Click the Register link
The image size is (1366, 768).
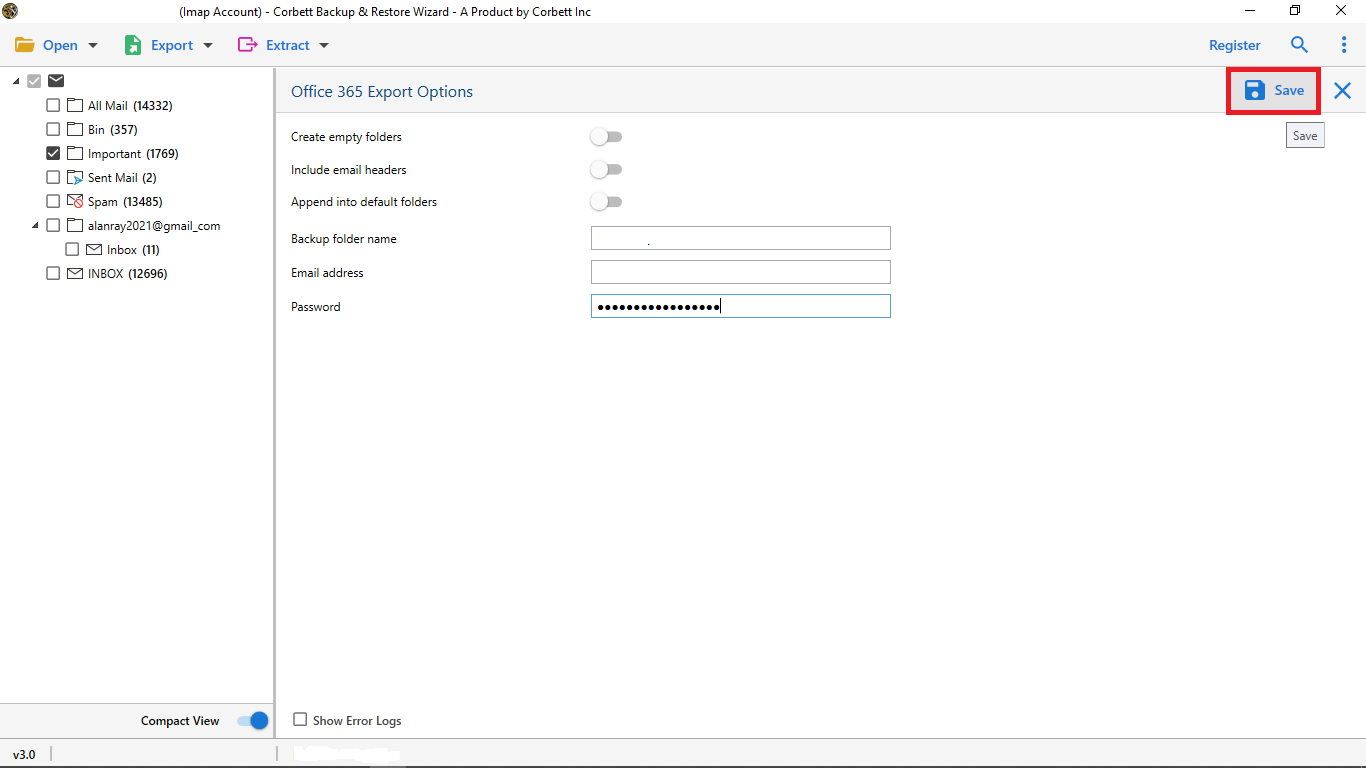tap(1235, 45)
